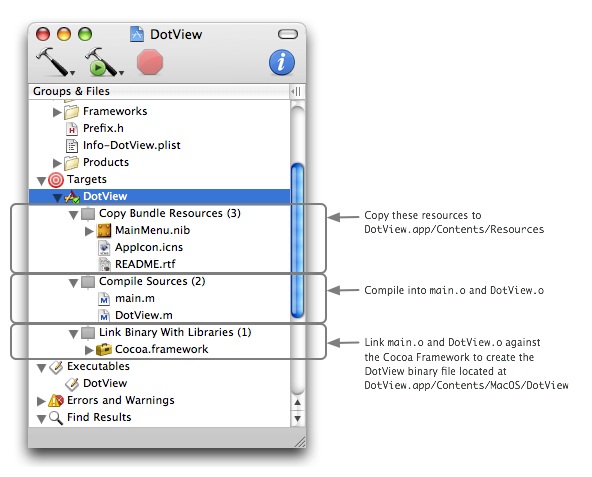The width and height of the screenshot is (592, 477).
Task: Click the Errors and Warnings icon
Action: [56, 400]
